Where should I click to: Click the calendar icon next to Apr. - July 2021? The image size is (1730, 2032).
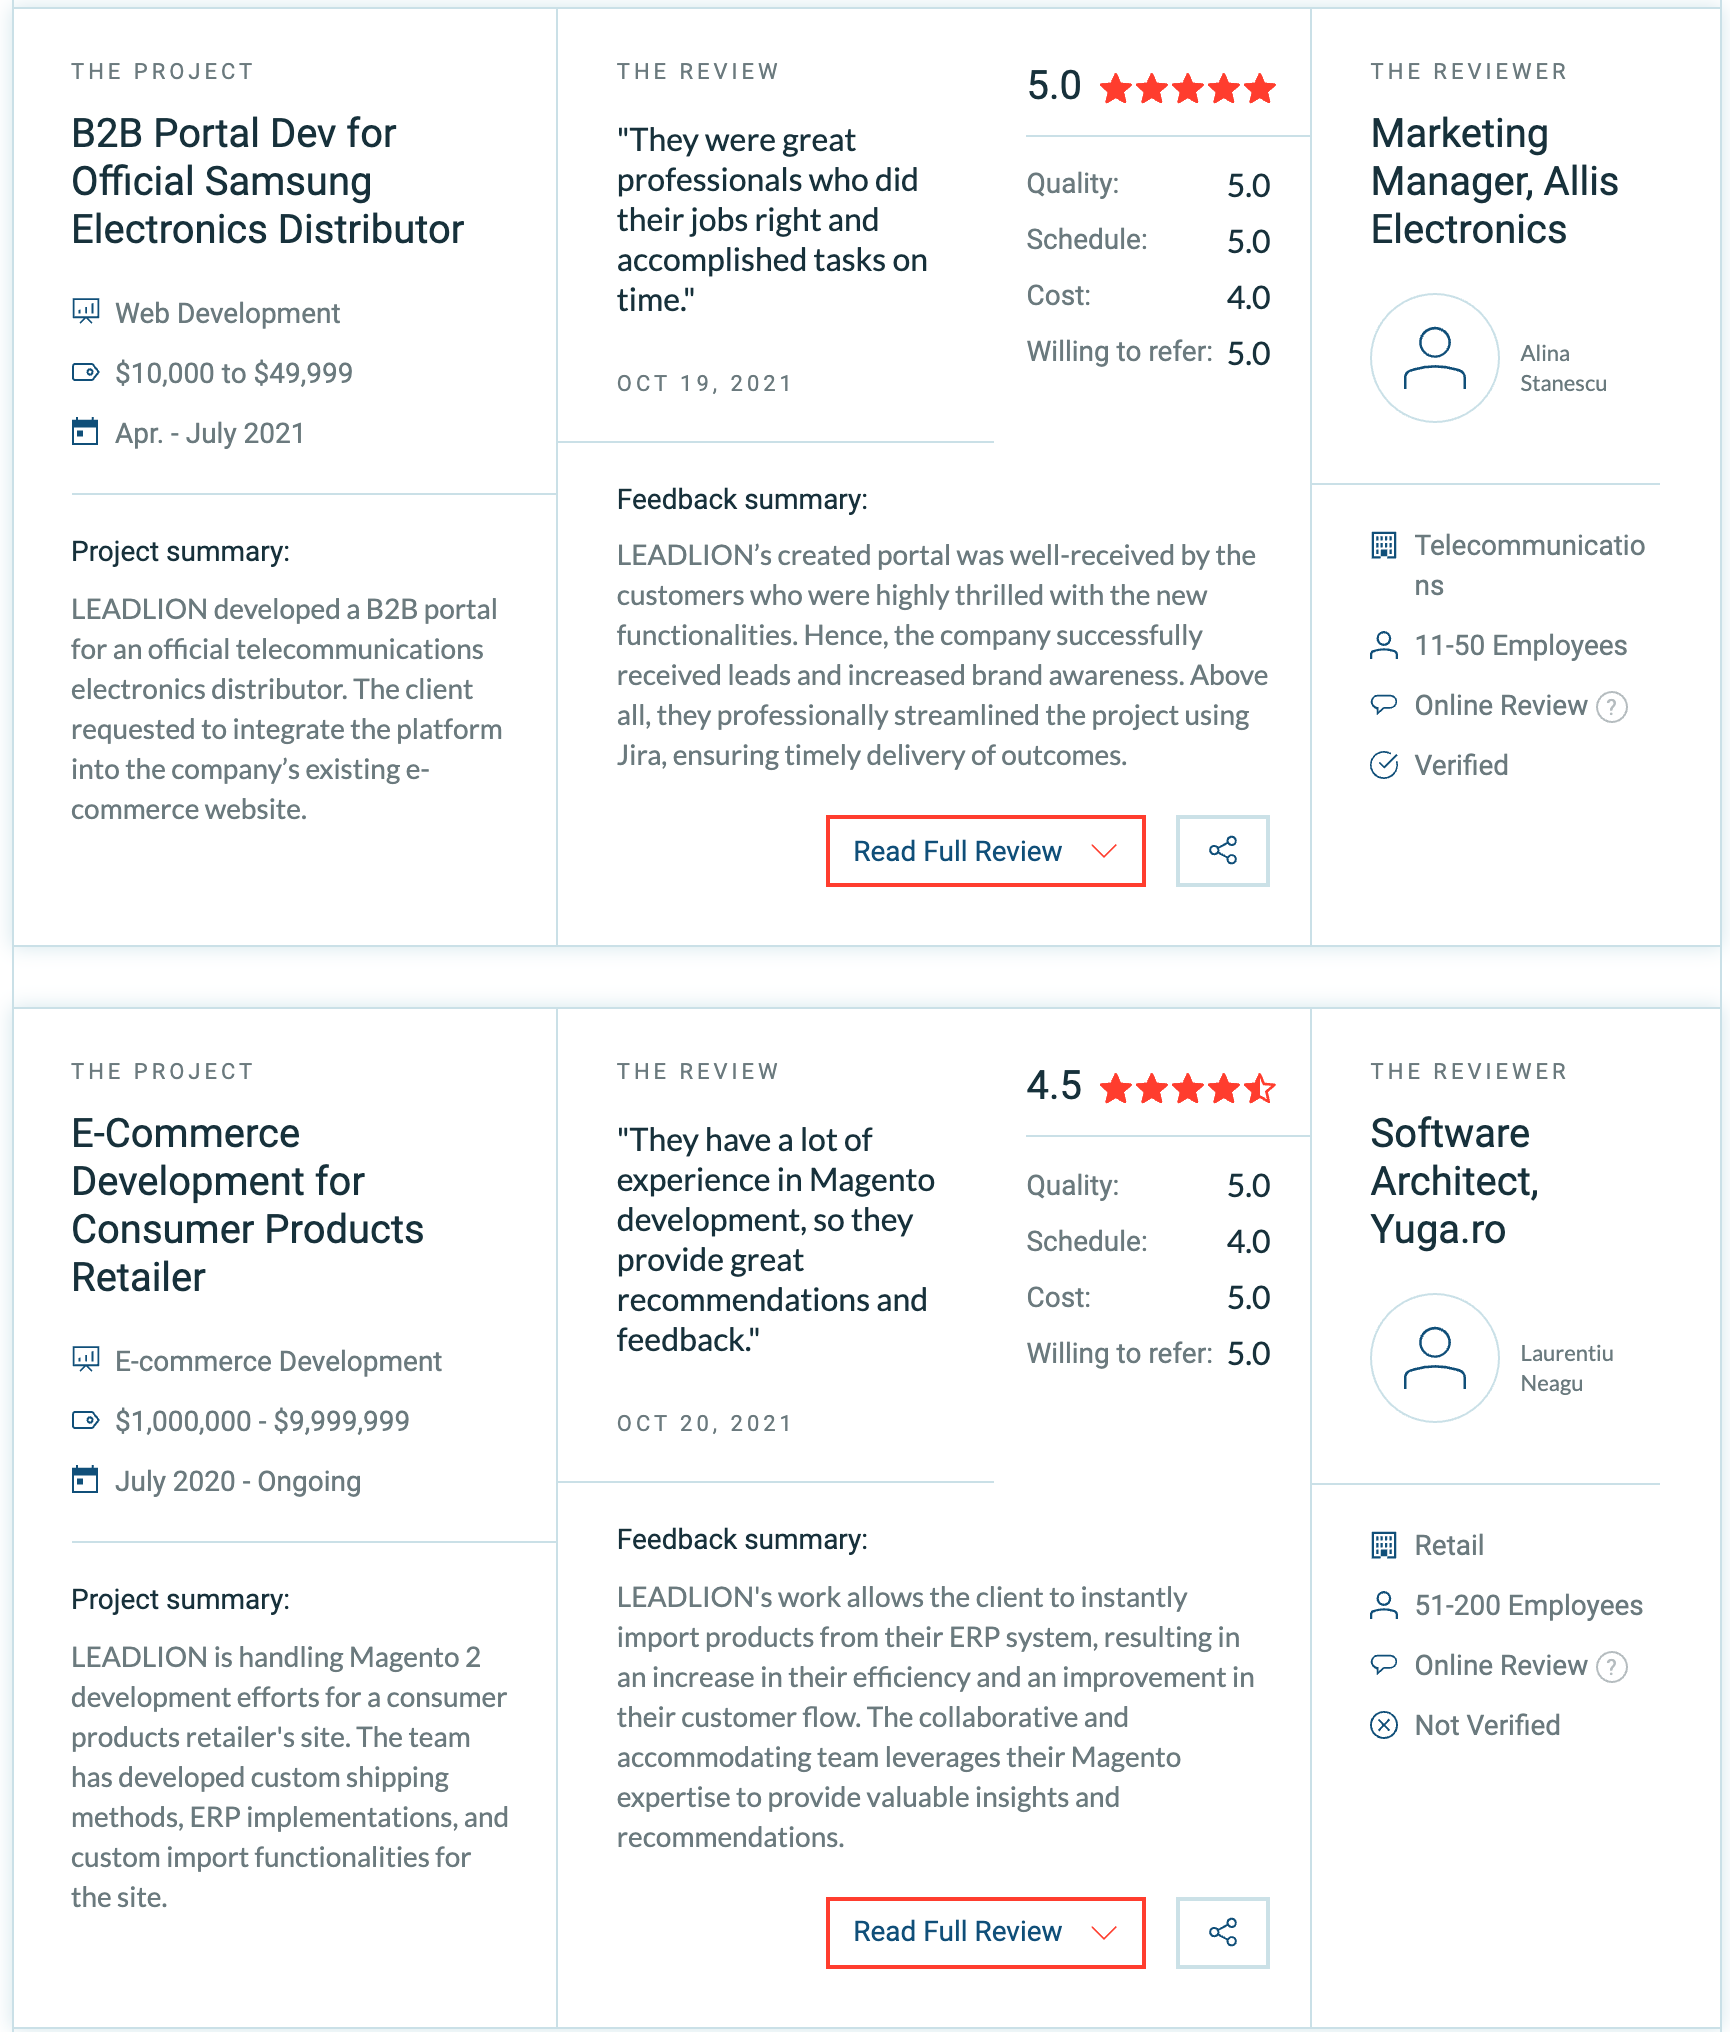coord(86,432)
